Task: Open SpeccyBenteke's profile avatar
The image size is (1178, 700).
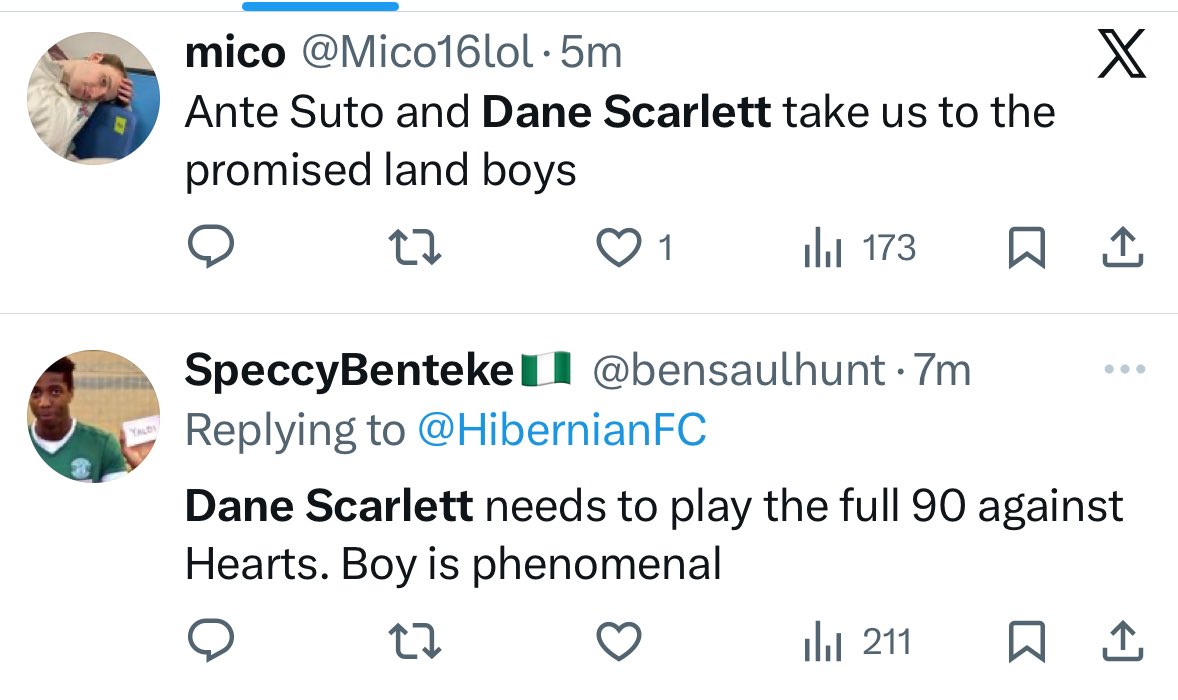Action: coord(93,416)
